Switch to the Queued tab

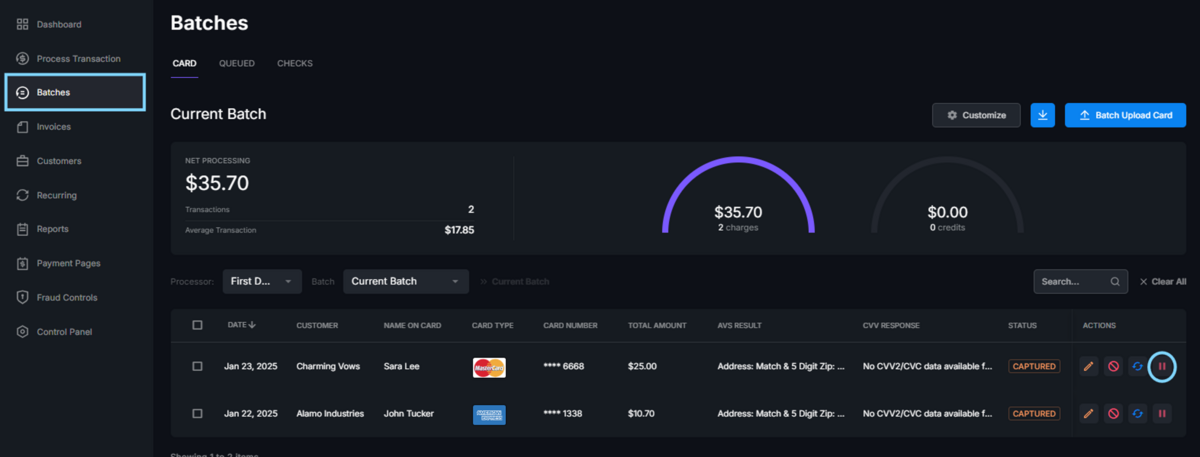237,64
